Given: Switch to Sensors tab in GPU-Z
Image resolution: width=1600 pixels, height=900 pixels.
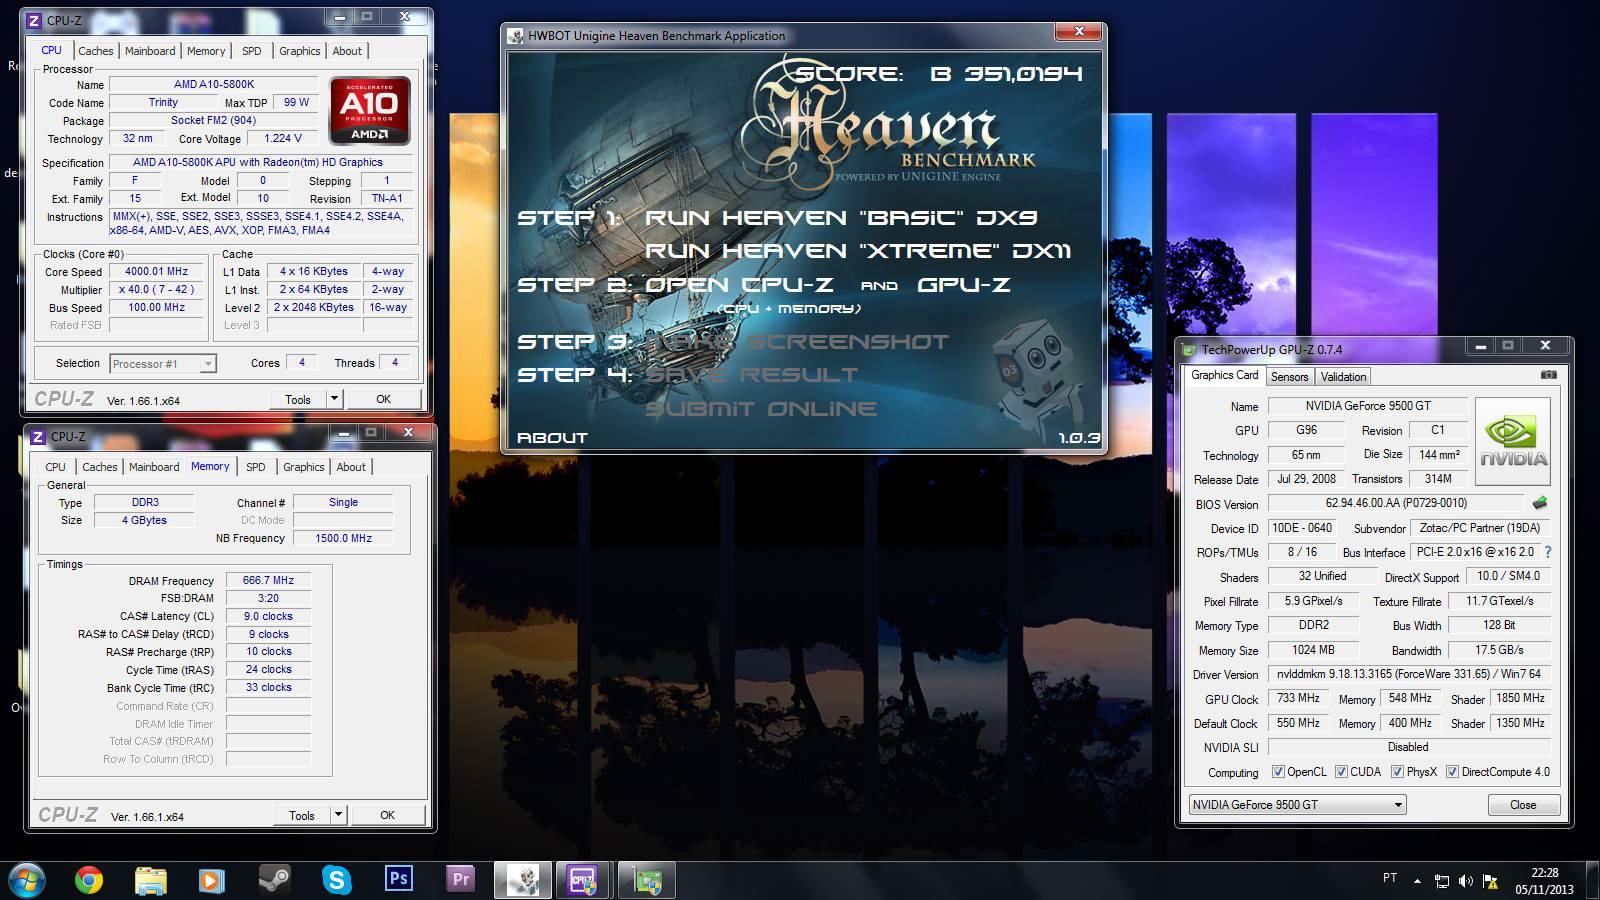Looking at the screenshot, I should pyautogui.click(x=1289, y=377).
